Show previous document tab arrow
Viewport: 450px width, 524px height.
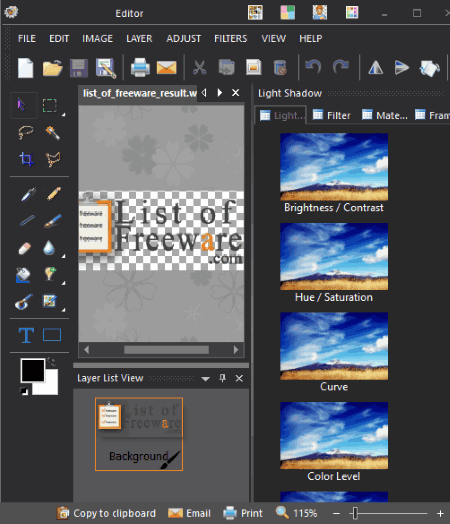[x=204, y=93]
